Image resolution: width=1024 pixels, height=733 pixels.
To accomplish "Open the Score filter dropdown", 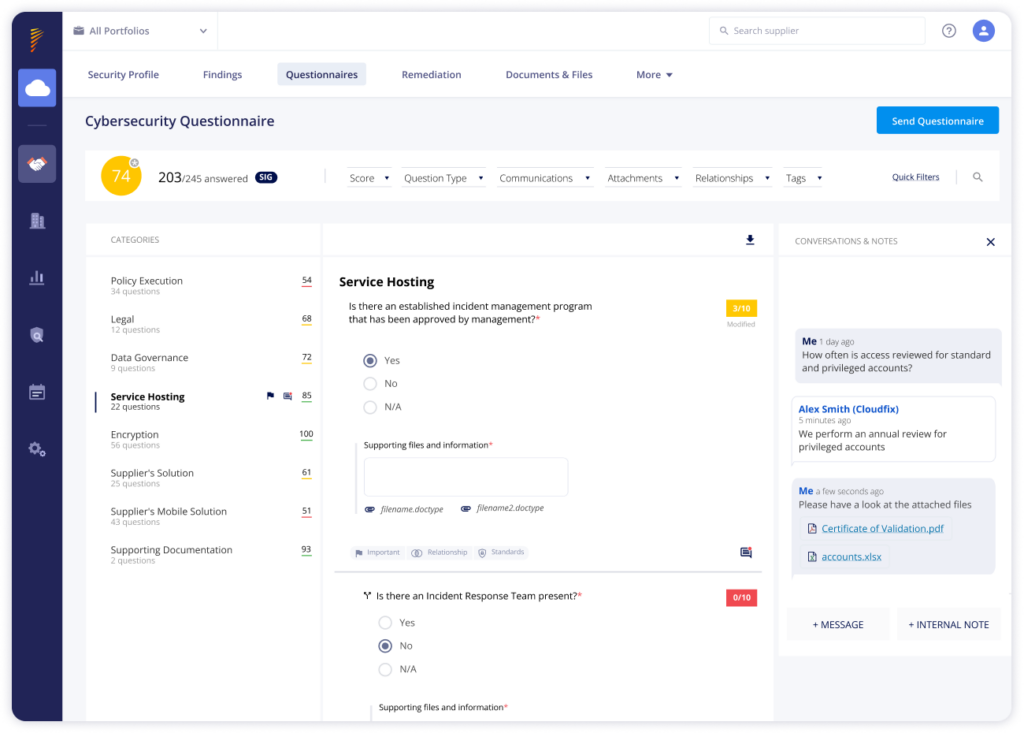I will point(370,177).
